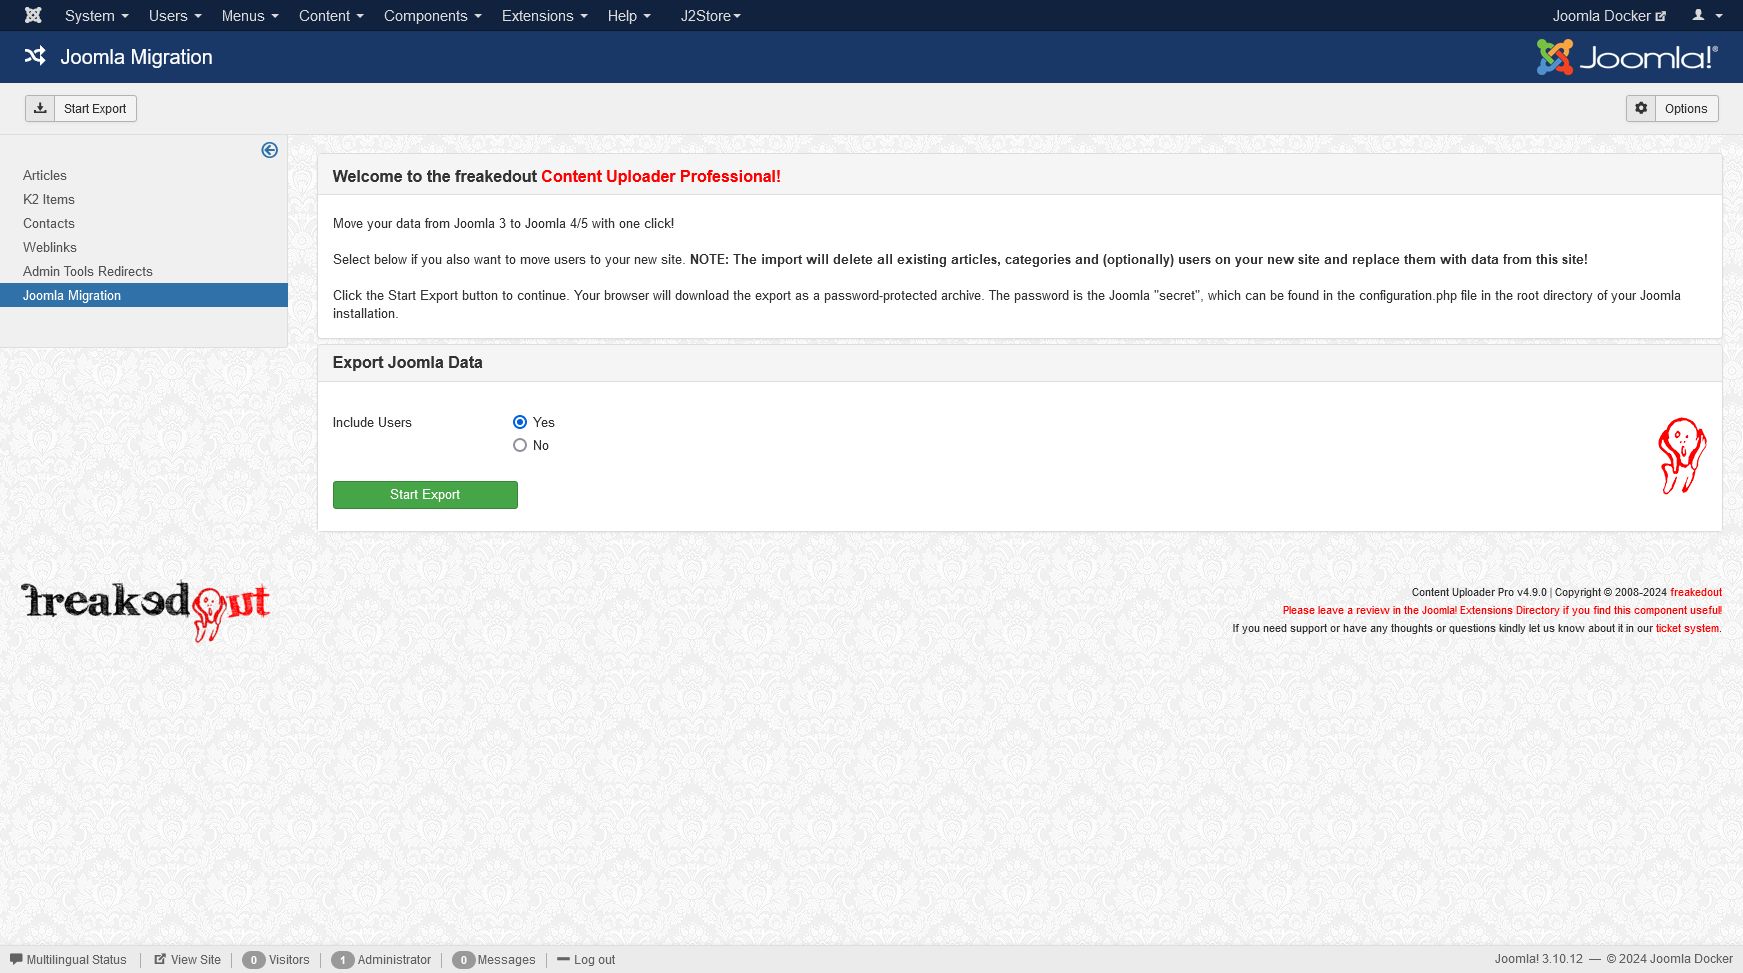1743x973 pixels.
Task: Collapse the sidebar with the arrow icon
Action: tap(269, 150)
